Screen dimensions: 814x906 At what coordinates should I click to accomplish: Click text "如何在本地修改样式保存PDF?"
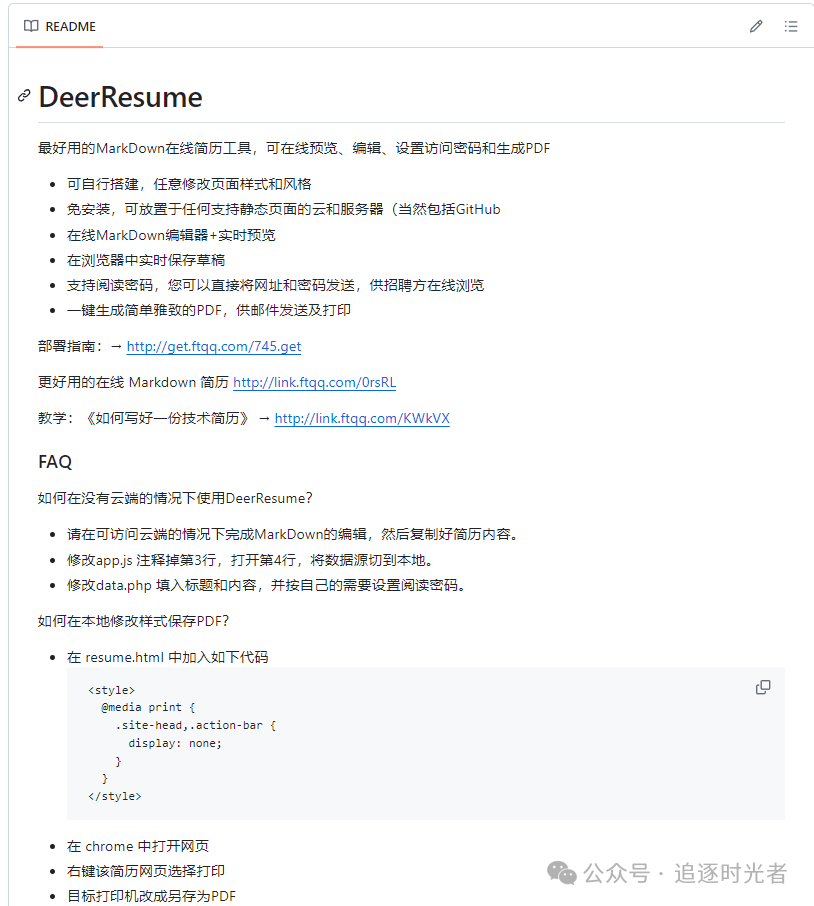pos(133,621)
